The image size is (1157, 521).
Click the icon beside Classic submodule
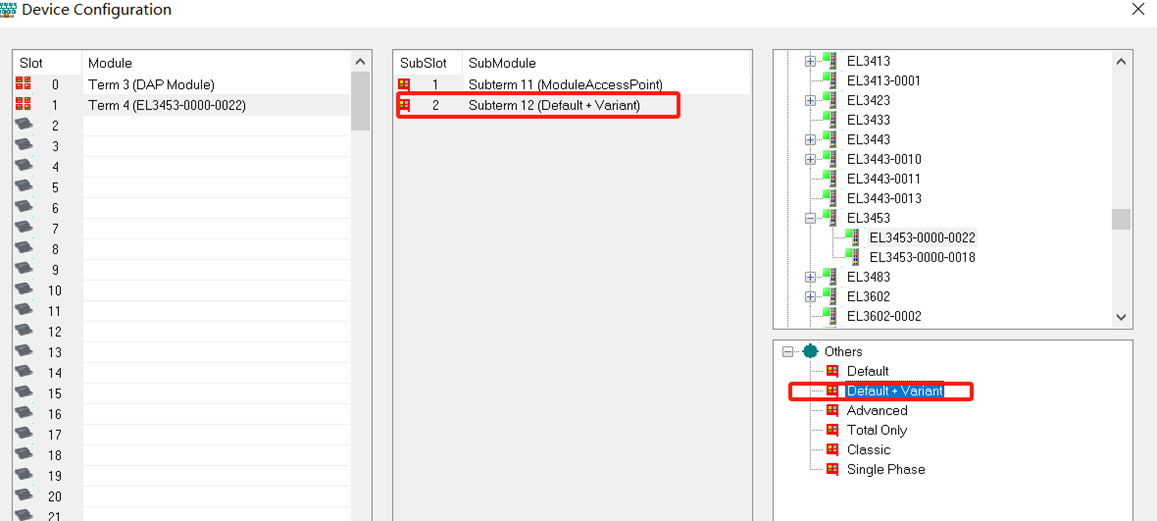tap(832, 449)
